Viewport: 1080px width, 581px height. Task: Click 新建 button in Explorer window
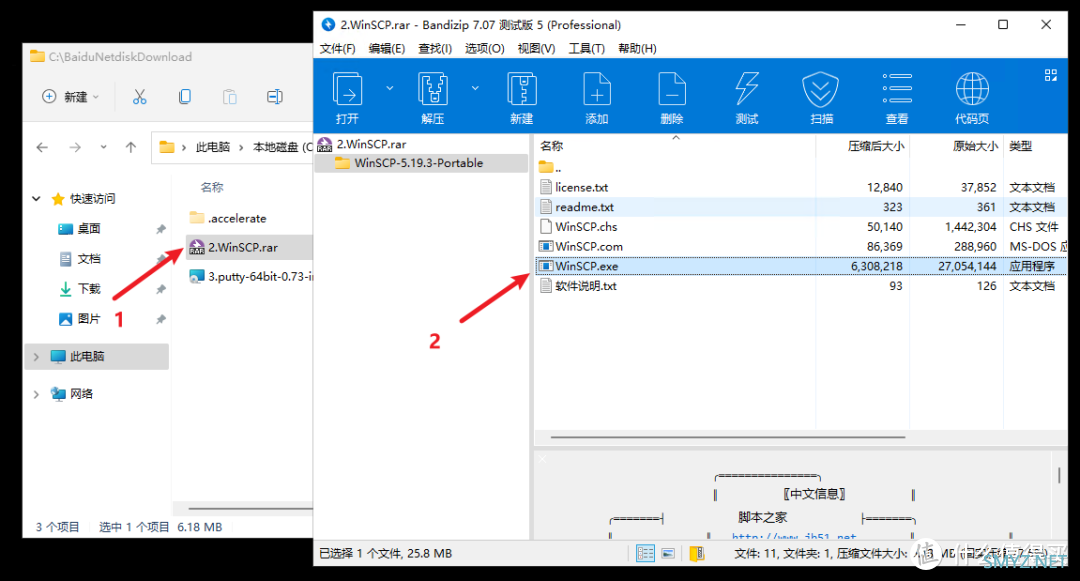71,97
